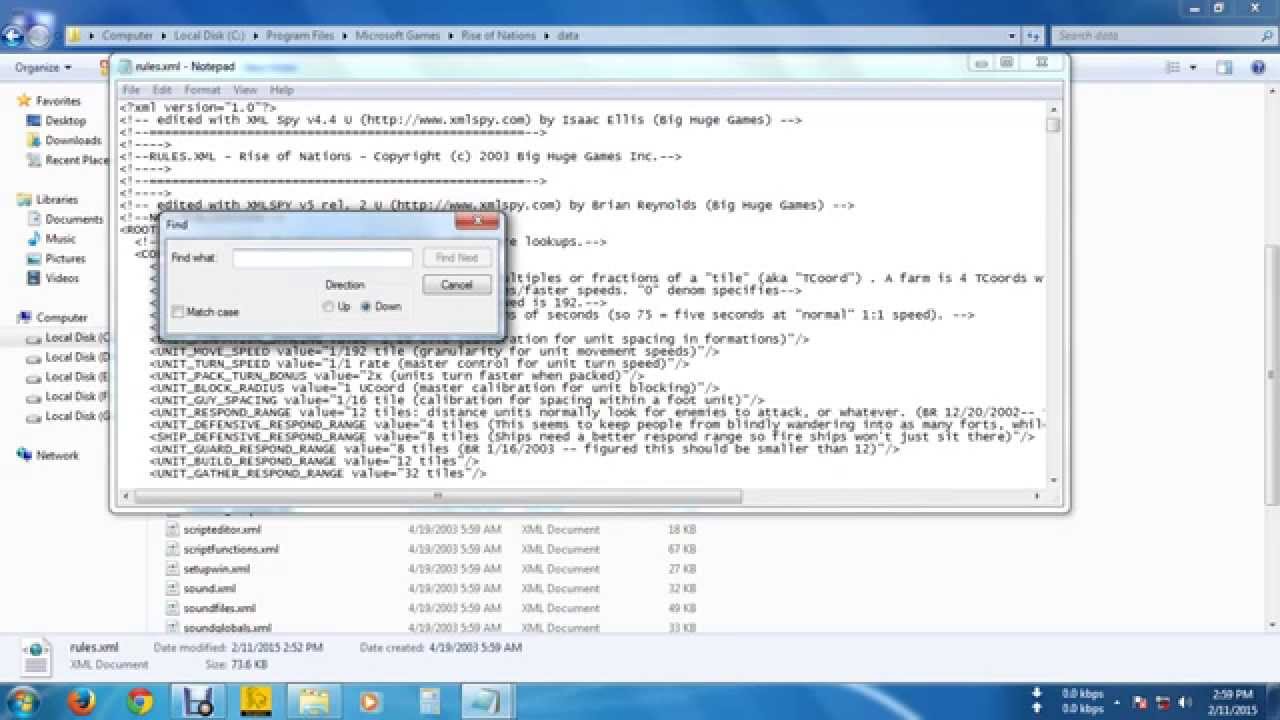Open the taskbar clock showing 2:59 PM
The width and height of the screenshot is (1280, 720).
click(x=1231, y=700)
